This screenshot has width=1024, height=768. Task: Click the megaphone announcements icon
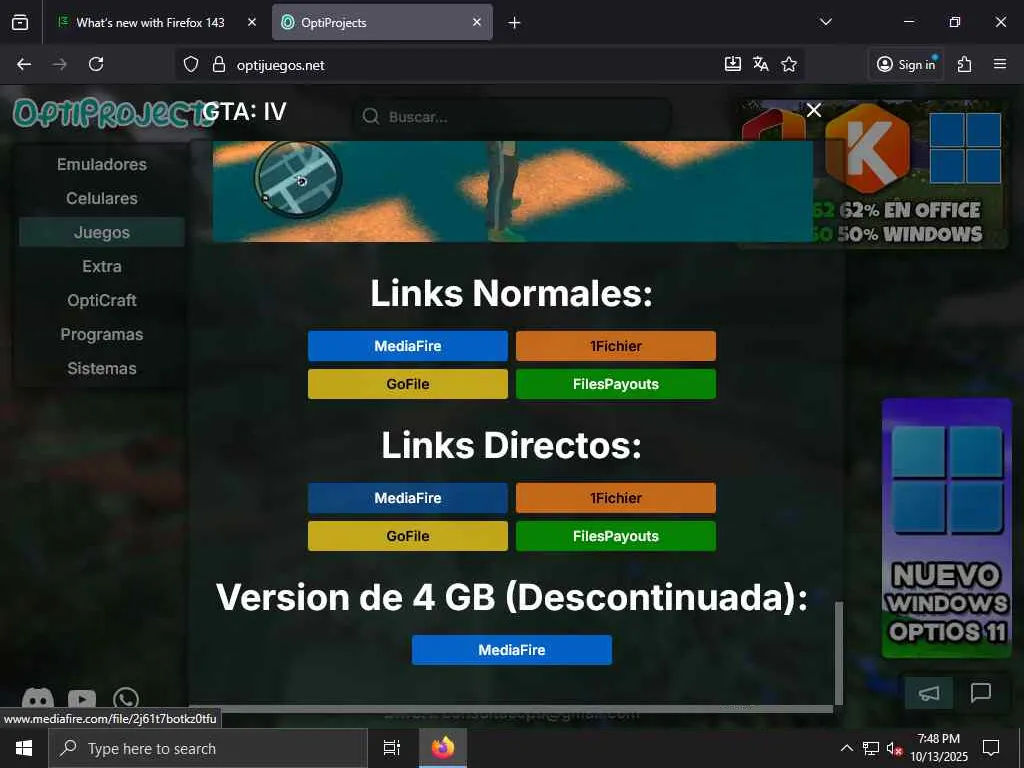point(929,693)
